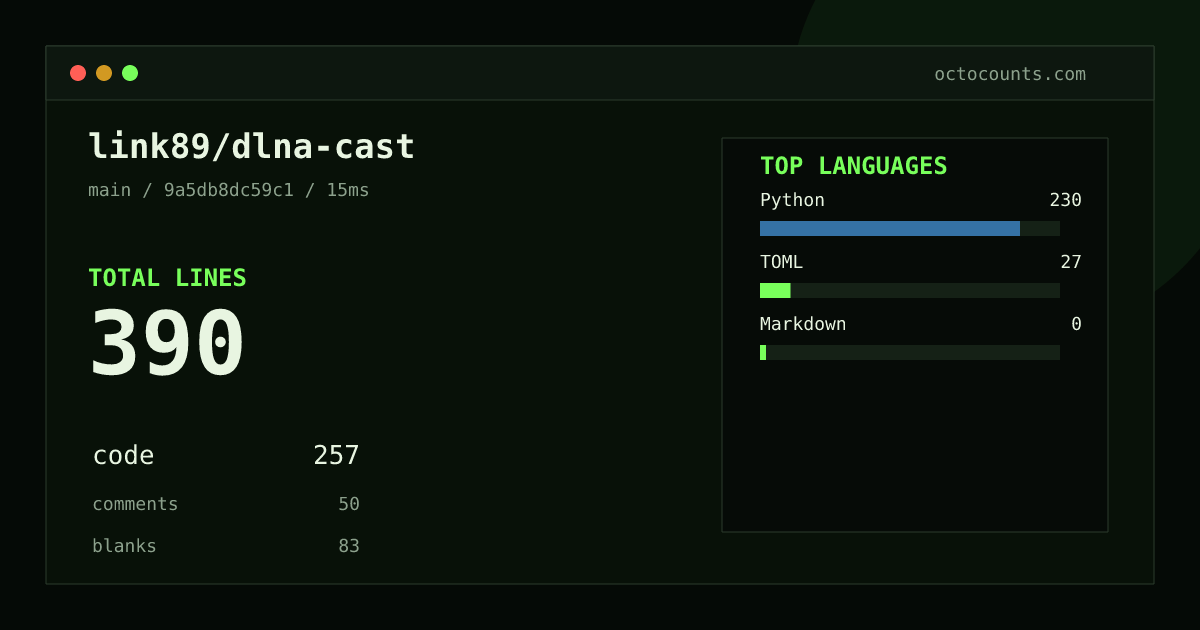Click the TOTAL LINES heading
The image size is (1200, 630).
tap(167, 278)
